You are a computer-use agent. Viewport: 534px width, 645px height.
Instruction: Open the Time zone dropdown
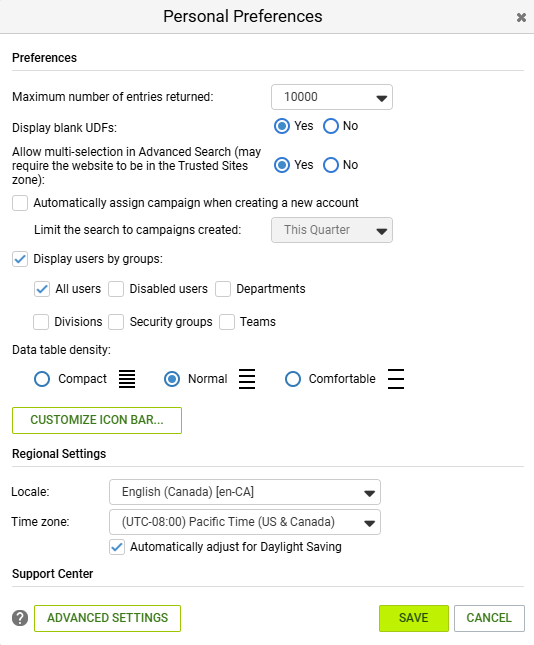tap(245, 522)
